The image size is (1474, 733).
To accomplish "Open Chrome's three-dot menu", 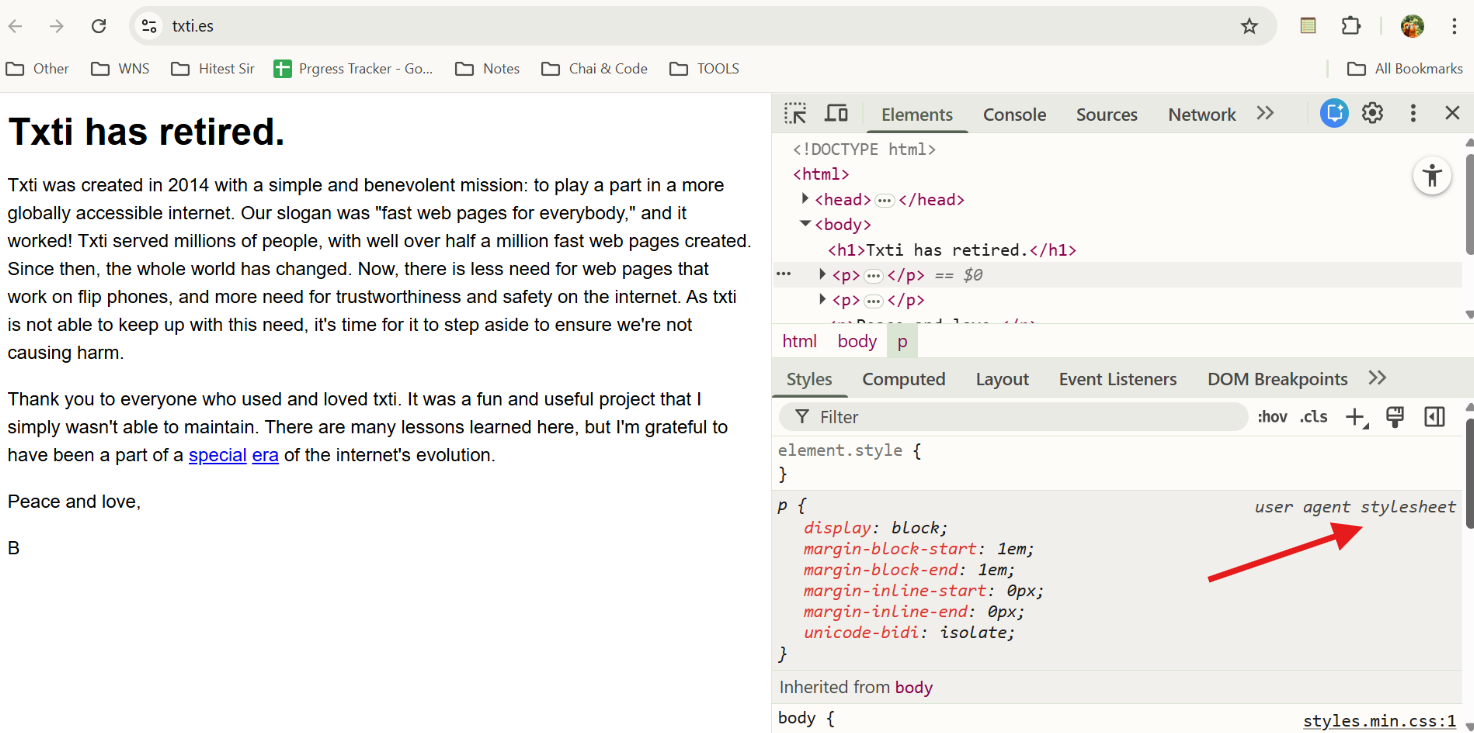I will click(x=1454, y=26).
